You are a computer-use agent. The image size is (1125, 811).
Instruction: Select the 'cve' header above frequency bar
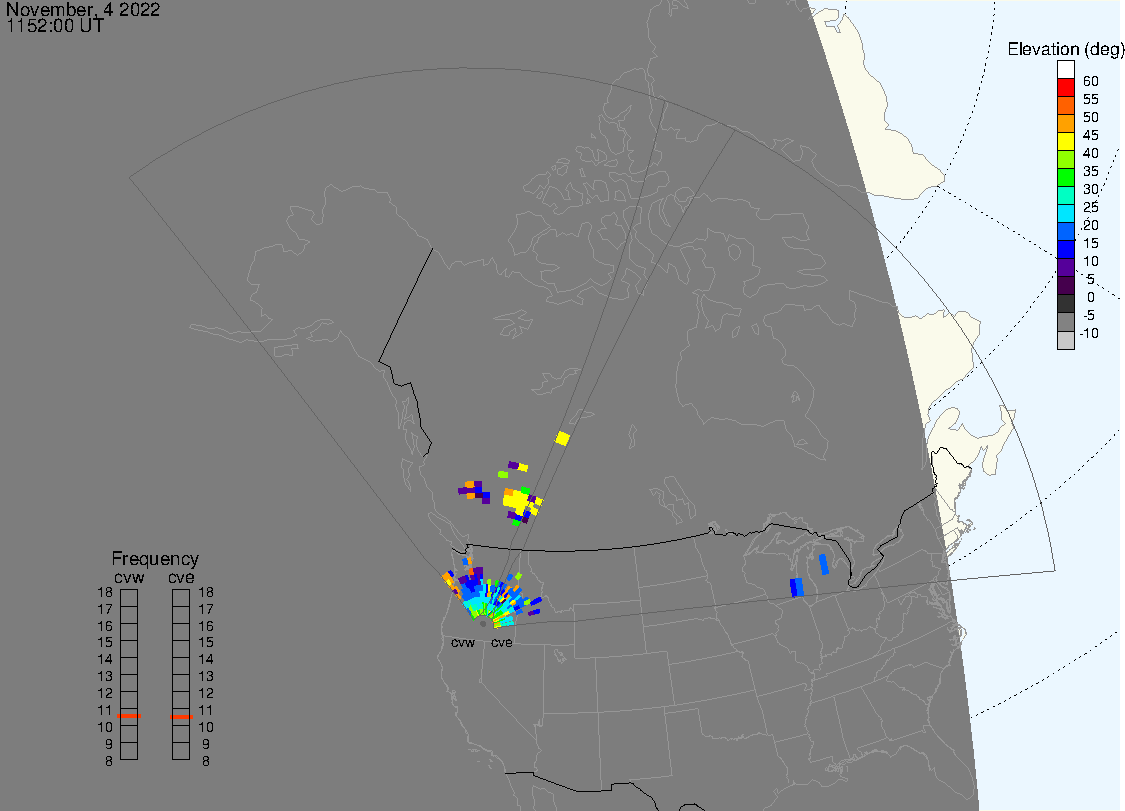tap(182, 578)
